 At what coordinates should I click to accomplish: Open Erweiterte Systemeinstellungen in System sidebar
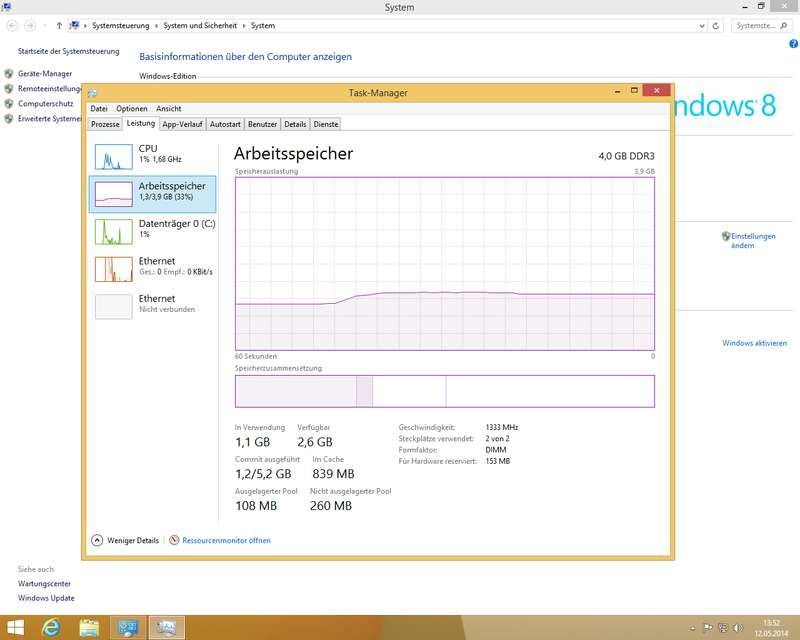(49, 118)
